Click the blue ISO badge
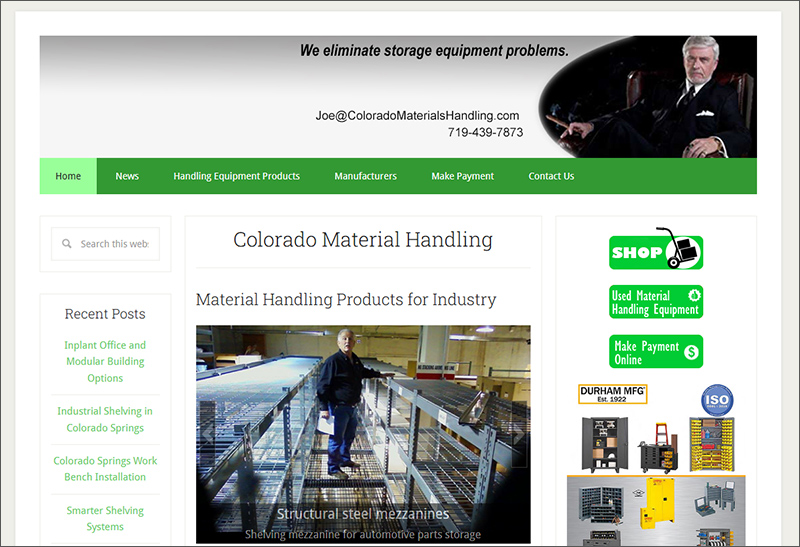Image resolution: width=800 pixels, height=547 pixels. point(717,400)
